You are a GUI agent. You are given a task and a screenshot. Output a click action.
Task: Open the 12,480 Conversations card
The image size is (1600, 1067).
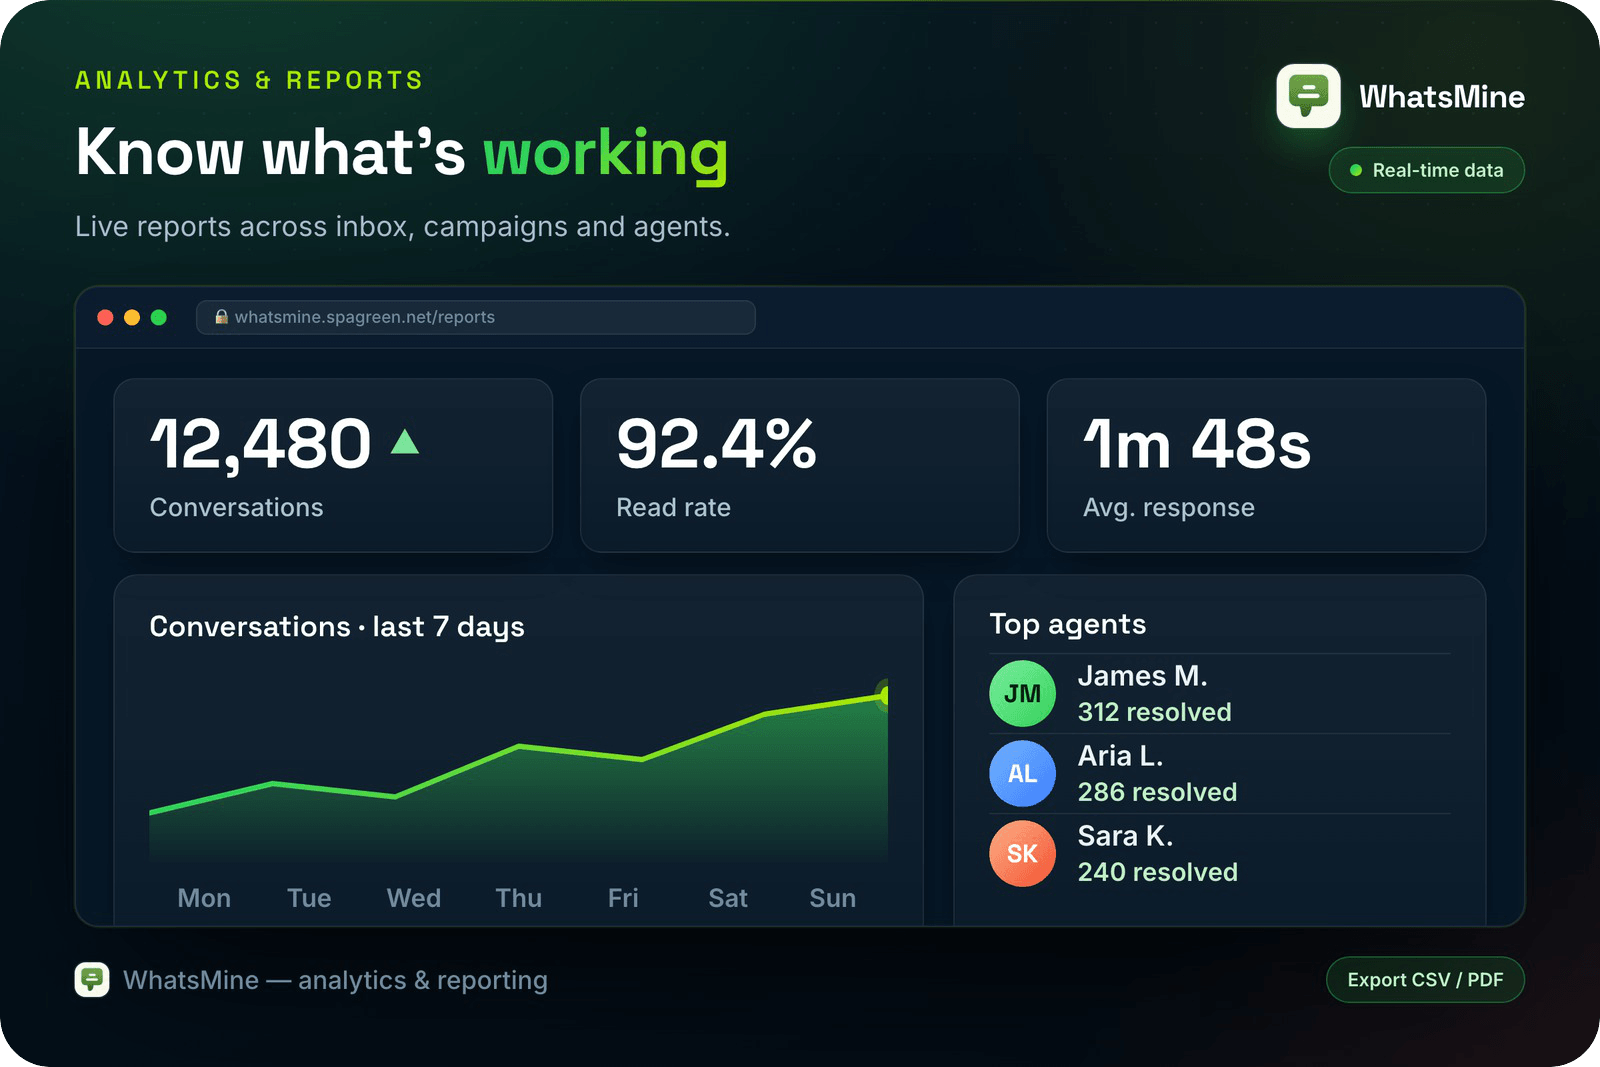(x=333, y=465)
